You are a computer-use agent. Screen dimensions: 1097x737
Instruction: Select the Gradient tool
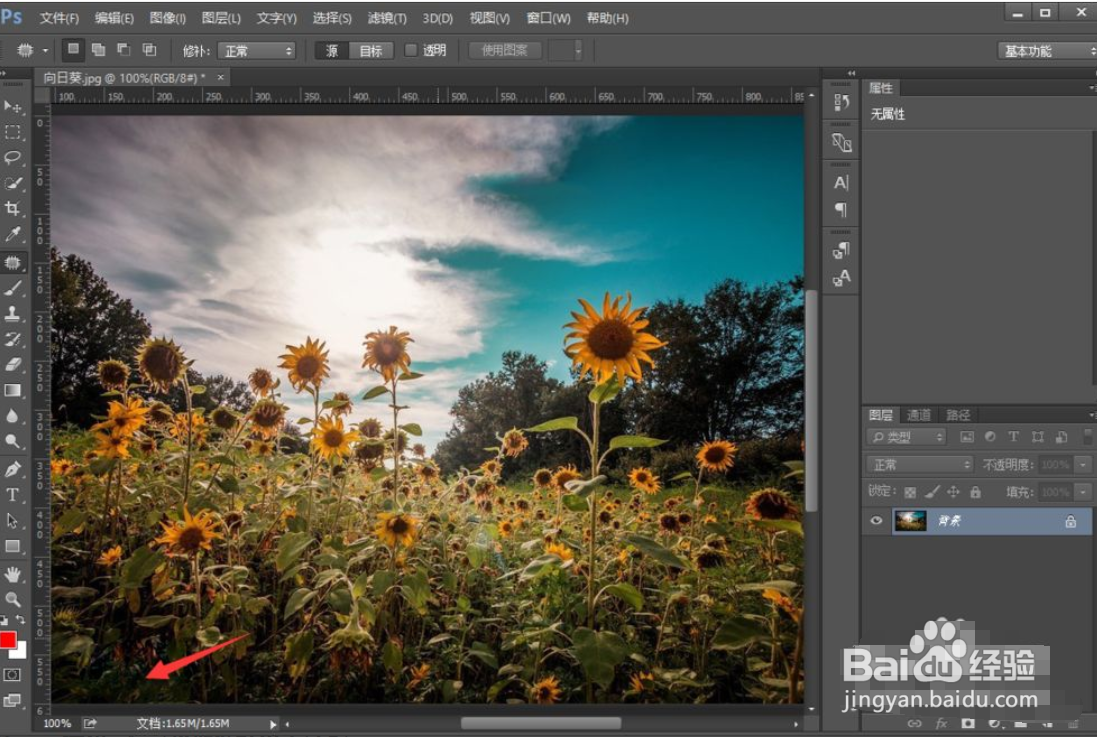13,391
